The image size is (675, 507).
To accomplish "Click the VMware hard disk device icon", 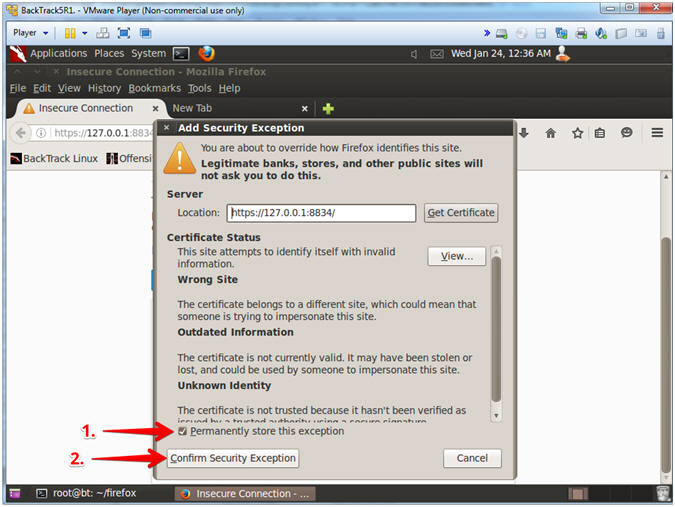I will point(501,34).
